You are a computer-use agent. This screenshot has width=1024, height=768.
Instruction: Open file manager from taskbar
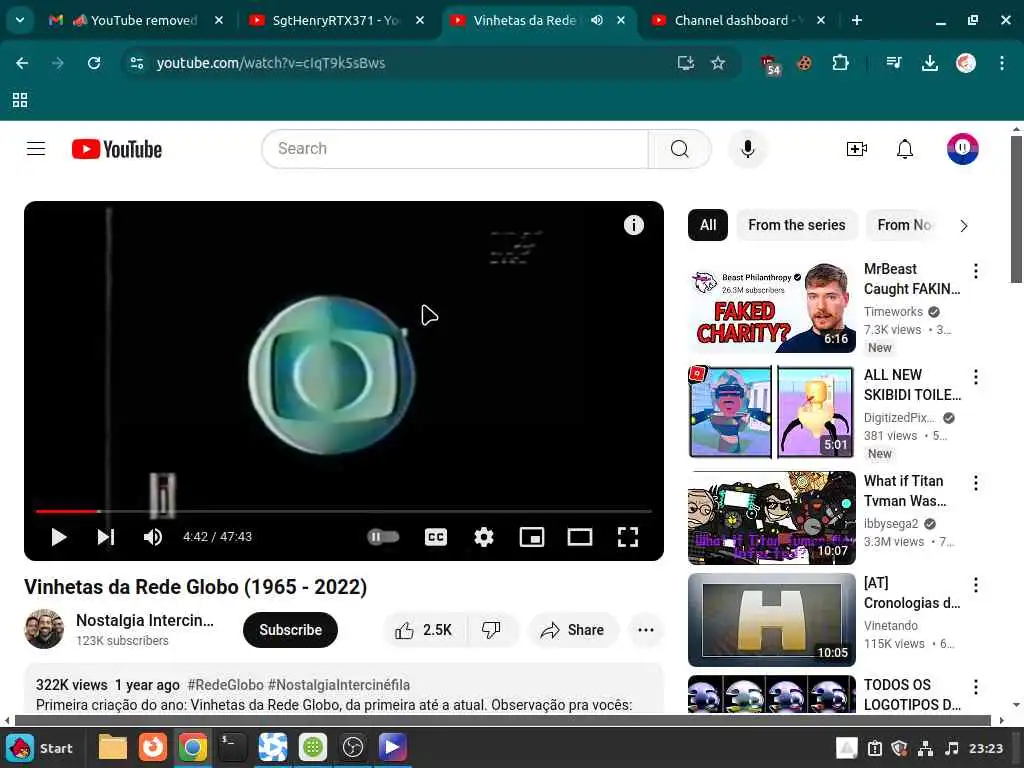(x=112, y=748)
